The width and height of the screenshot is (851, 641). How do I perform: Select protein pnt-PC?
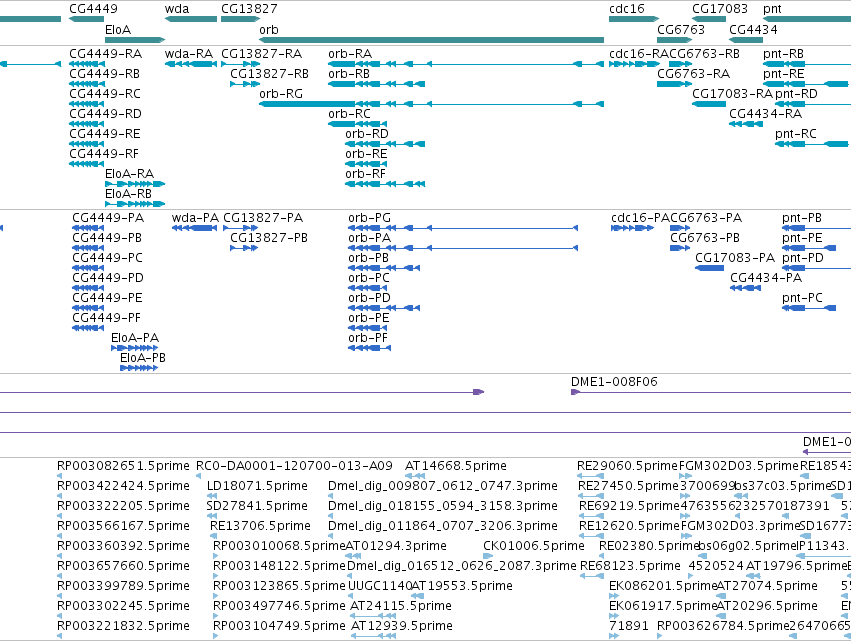(x=802, y=298)
